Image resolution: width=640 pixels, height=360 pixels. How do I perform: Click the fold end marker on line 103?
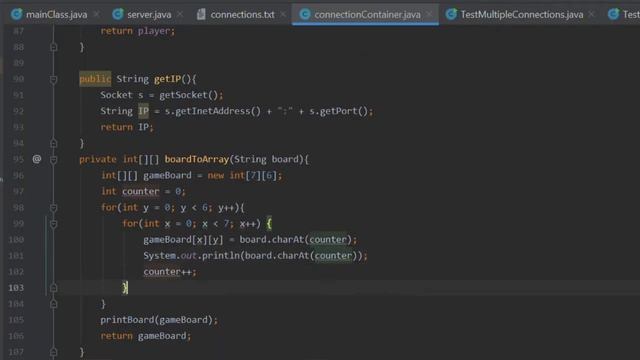pyautogui.click(x=53, y=288)
